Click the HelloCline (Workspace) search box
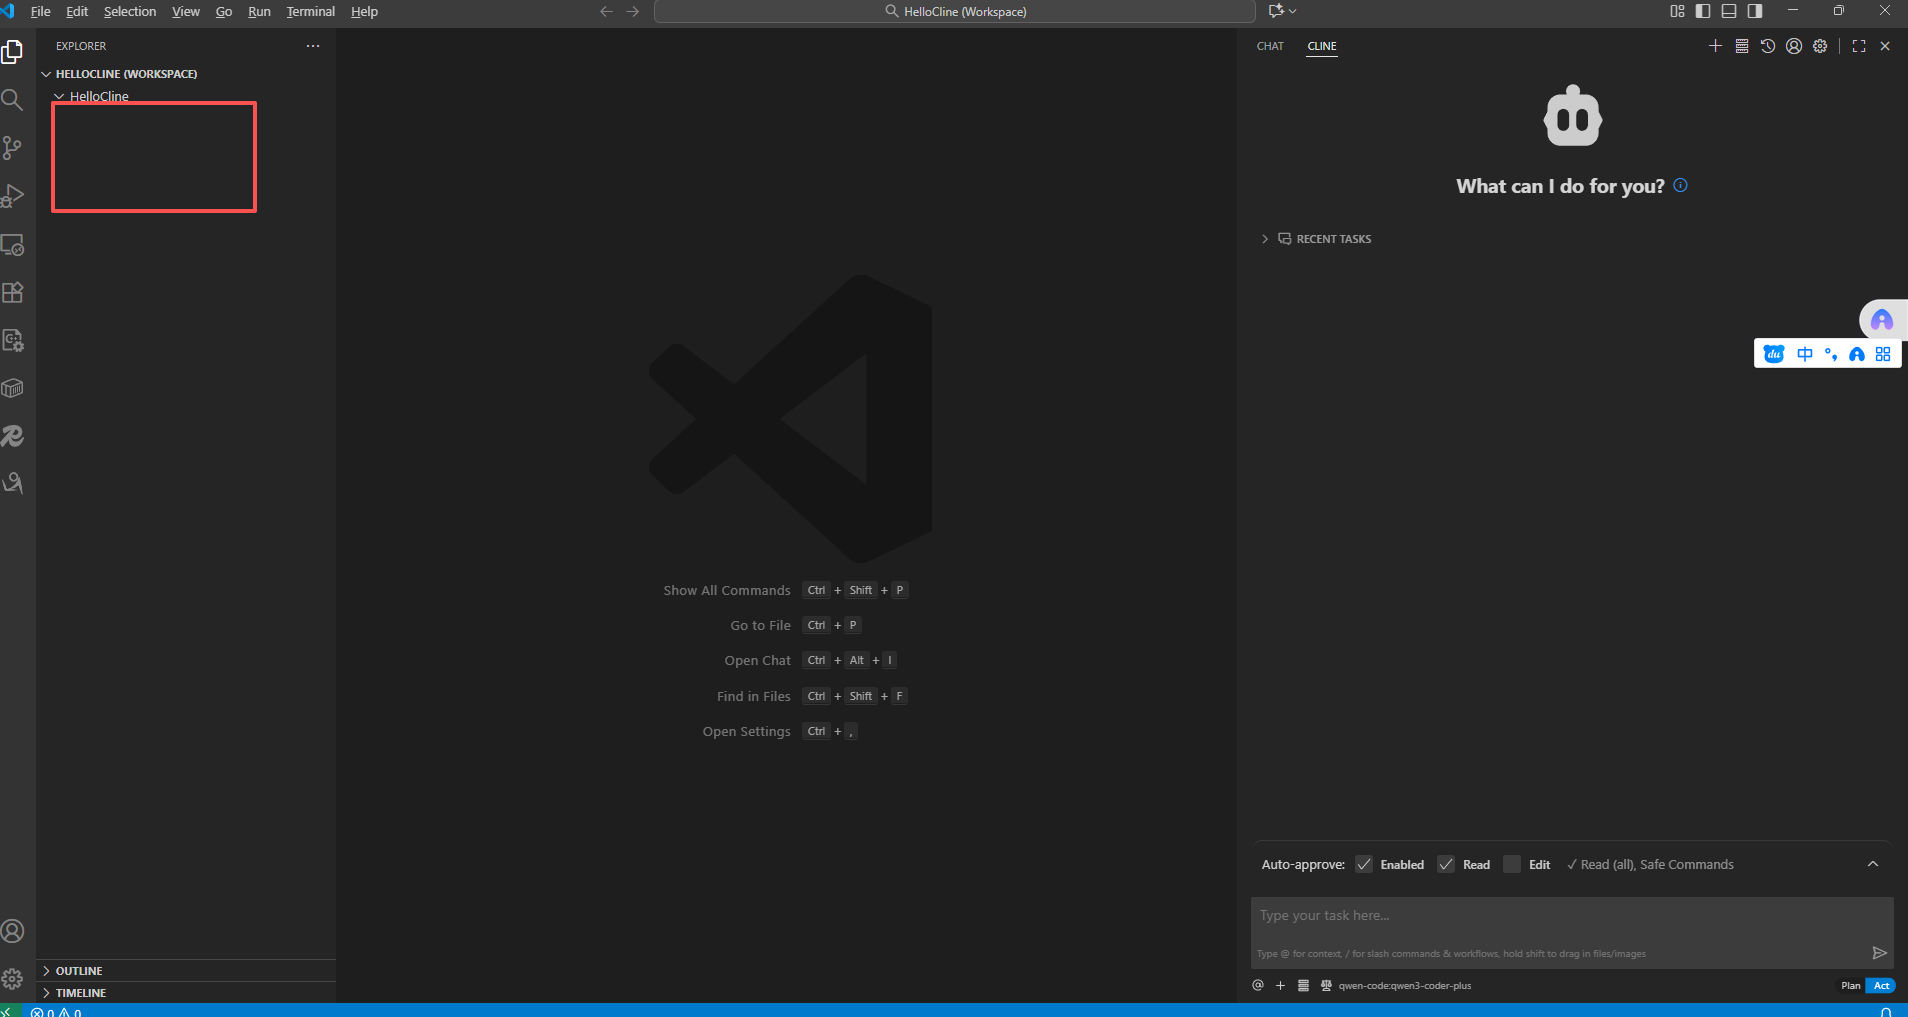1908x1017 pixels. tap(955, 11)
